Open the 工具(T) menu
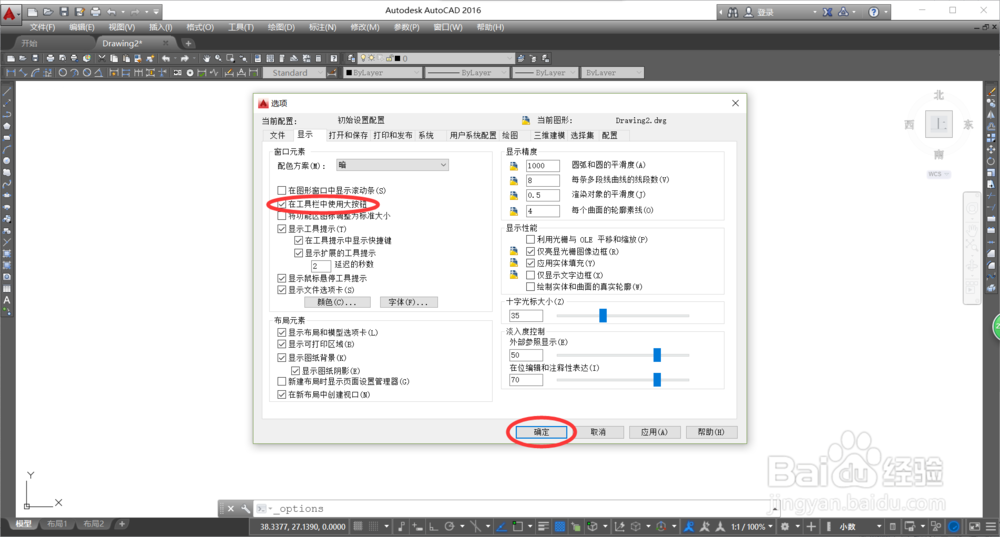1000x537 pixels. pos(241,27)
